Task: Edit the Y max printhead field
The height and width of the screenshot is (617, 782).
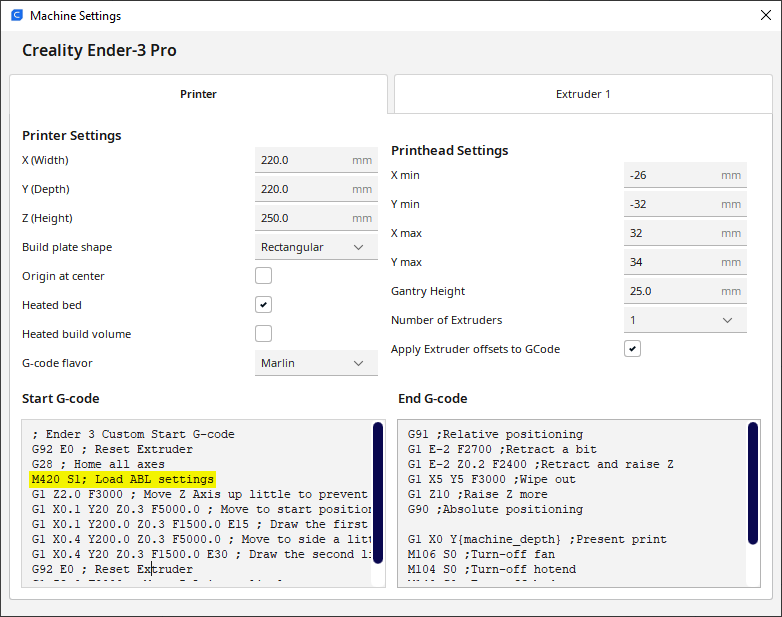Action: (x=685, y=262)
